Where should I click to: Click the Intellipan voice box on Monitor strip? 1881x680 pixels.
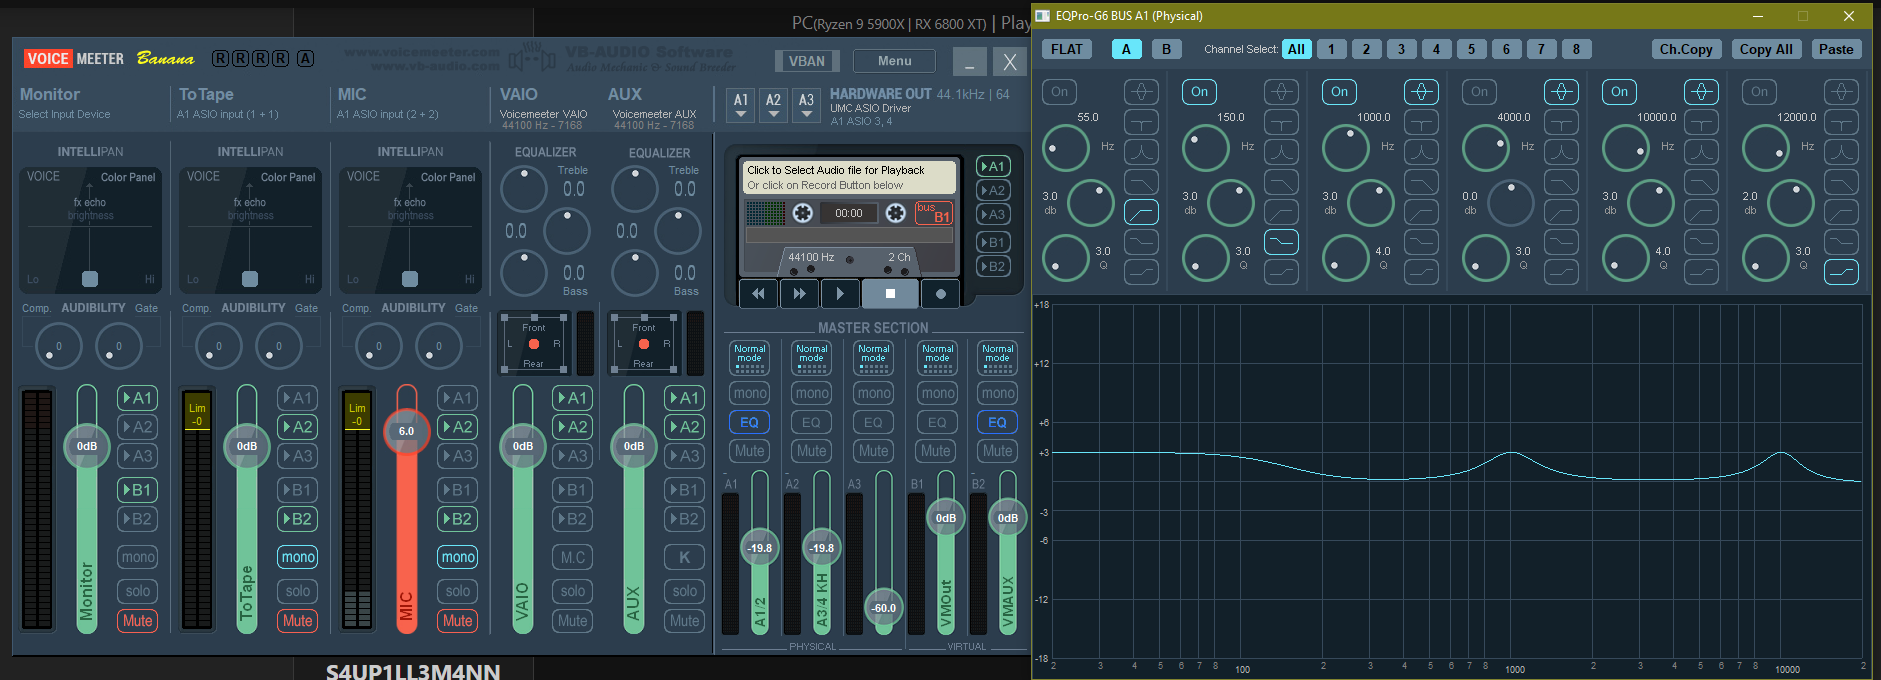coord(90,230)
